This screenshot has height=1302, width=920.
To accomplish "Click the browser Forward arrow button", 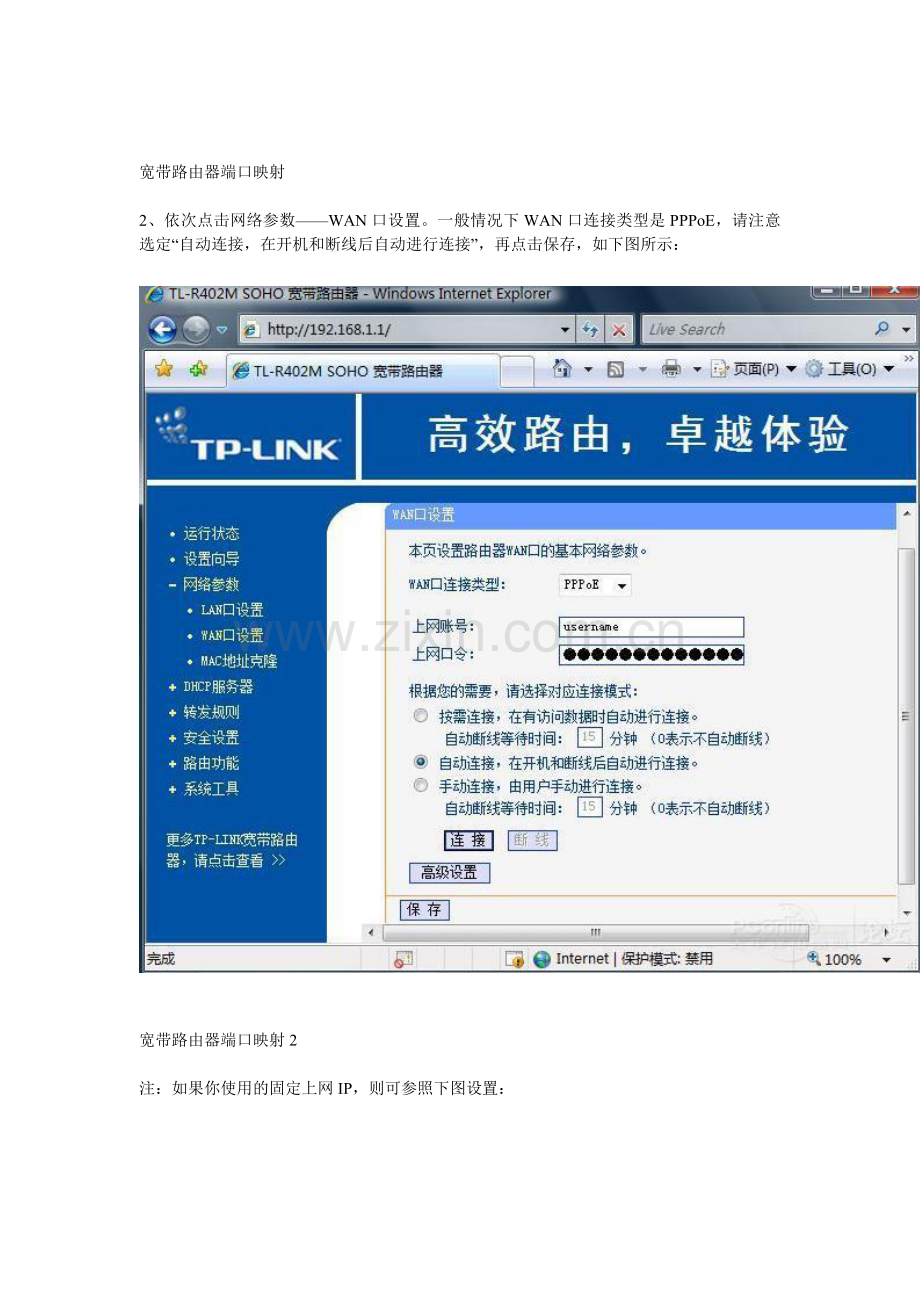I will click(x=196, y=329).
